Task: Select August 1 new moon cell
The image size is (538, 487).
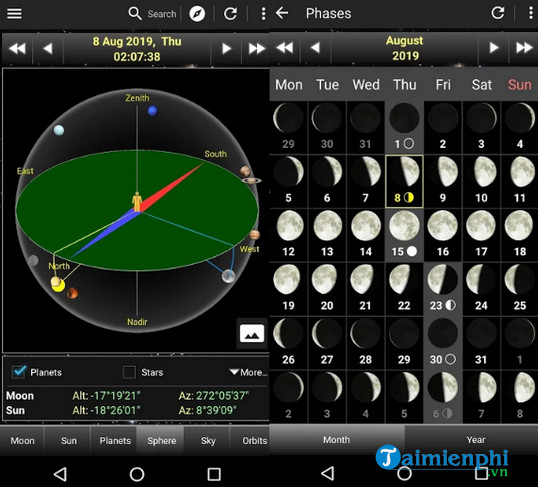Action: tap(404, 127)
